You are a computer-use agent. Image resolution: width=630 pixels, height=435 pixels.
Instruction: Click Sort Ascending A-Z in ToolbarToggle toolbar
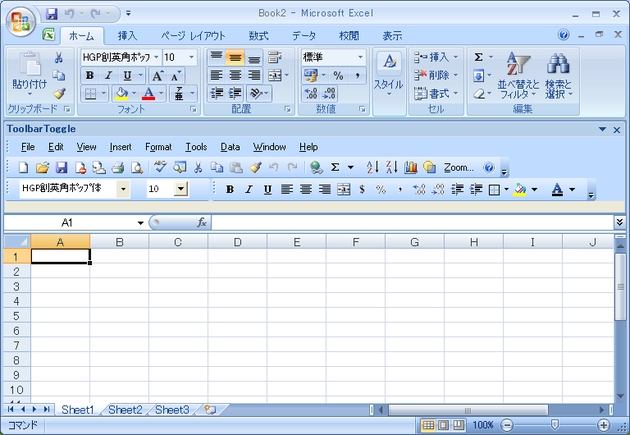tap(372, 167)
